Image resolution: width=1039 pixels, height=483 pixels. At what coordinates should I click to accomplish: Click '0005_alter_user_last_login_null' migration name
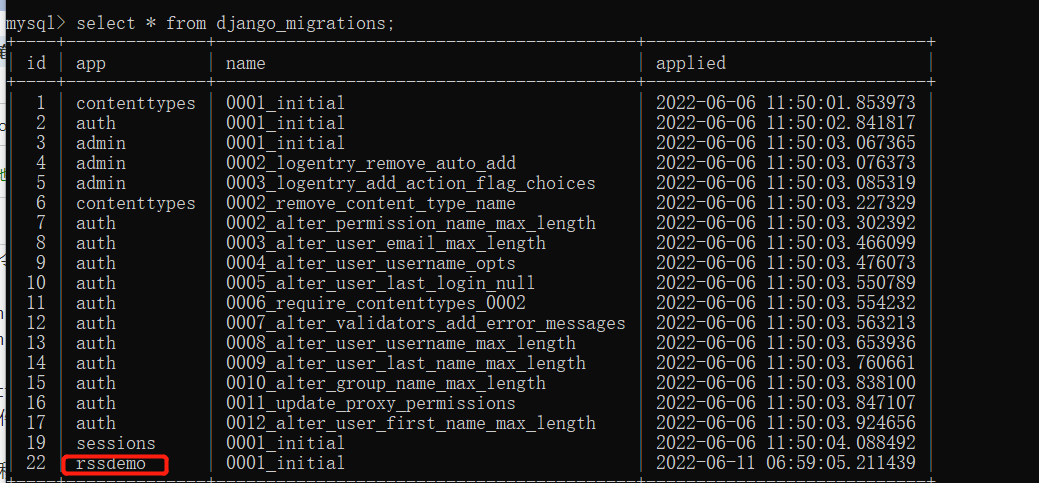[380, 283]
